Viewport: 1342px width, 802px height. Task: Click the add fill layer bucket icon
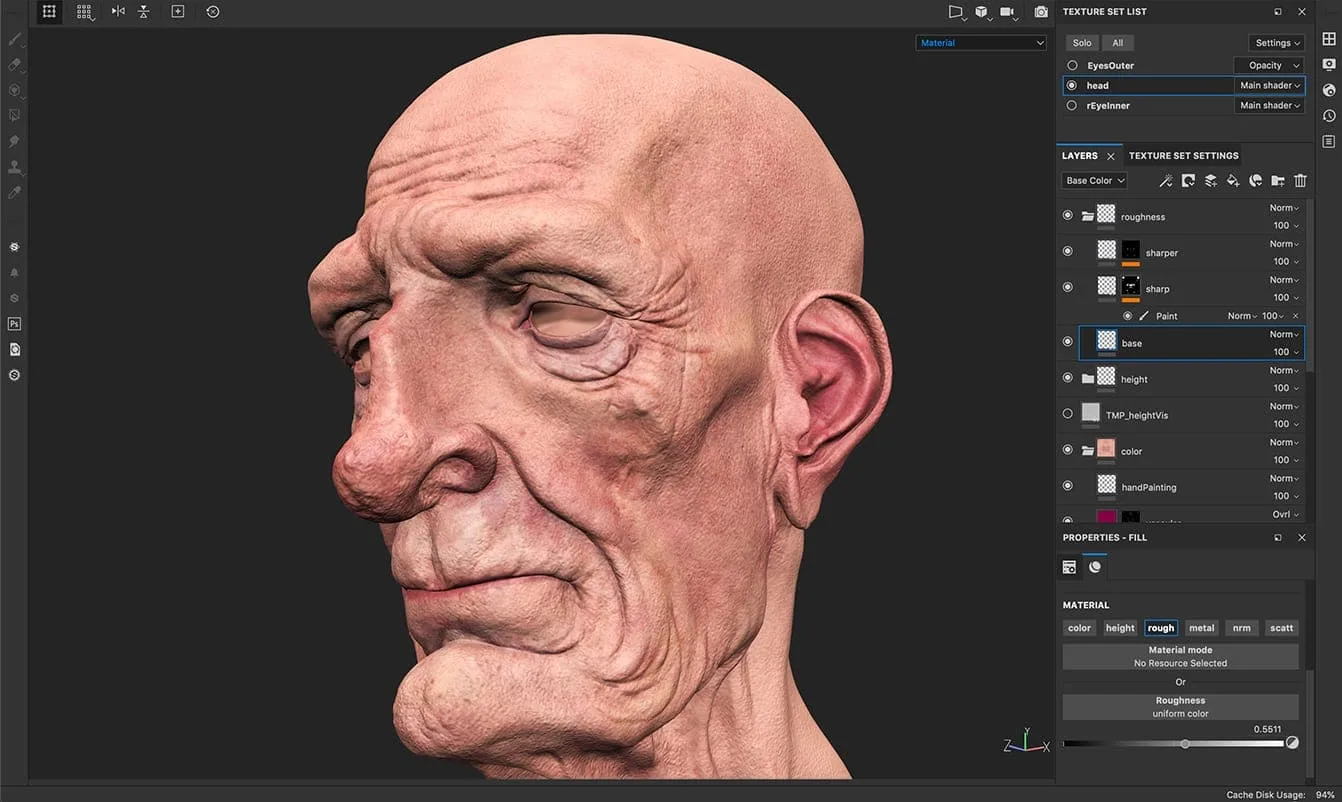coord(1233,181)
